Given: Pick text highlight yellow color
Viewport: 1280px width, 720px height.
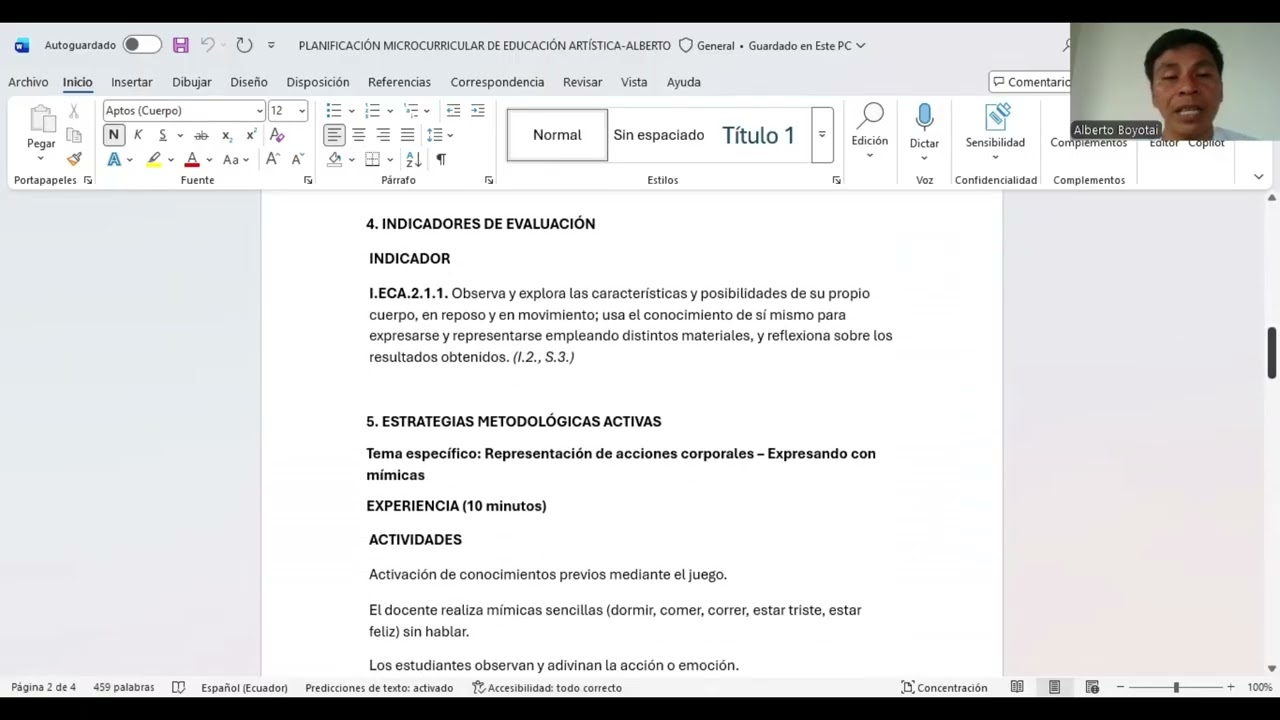Looking at the screenshot, I should [x=154, y=160].
